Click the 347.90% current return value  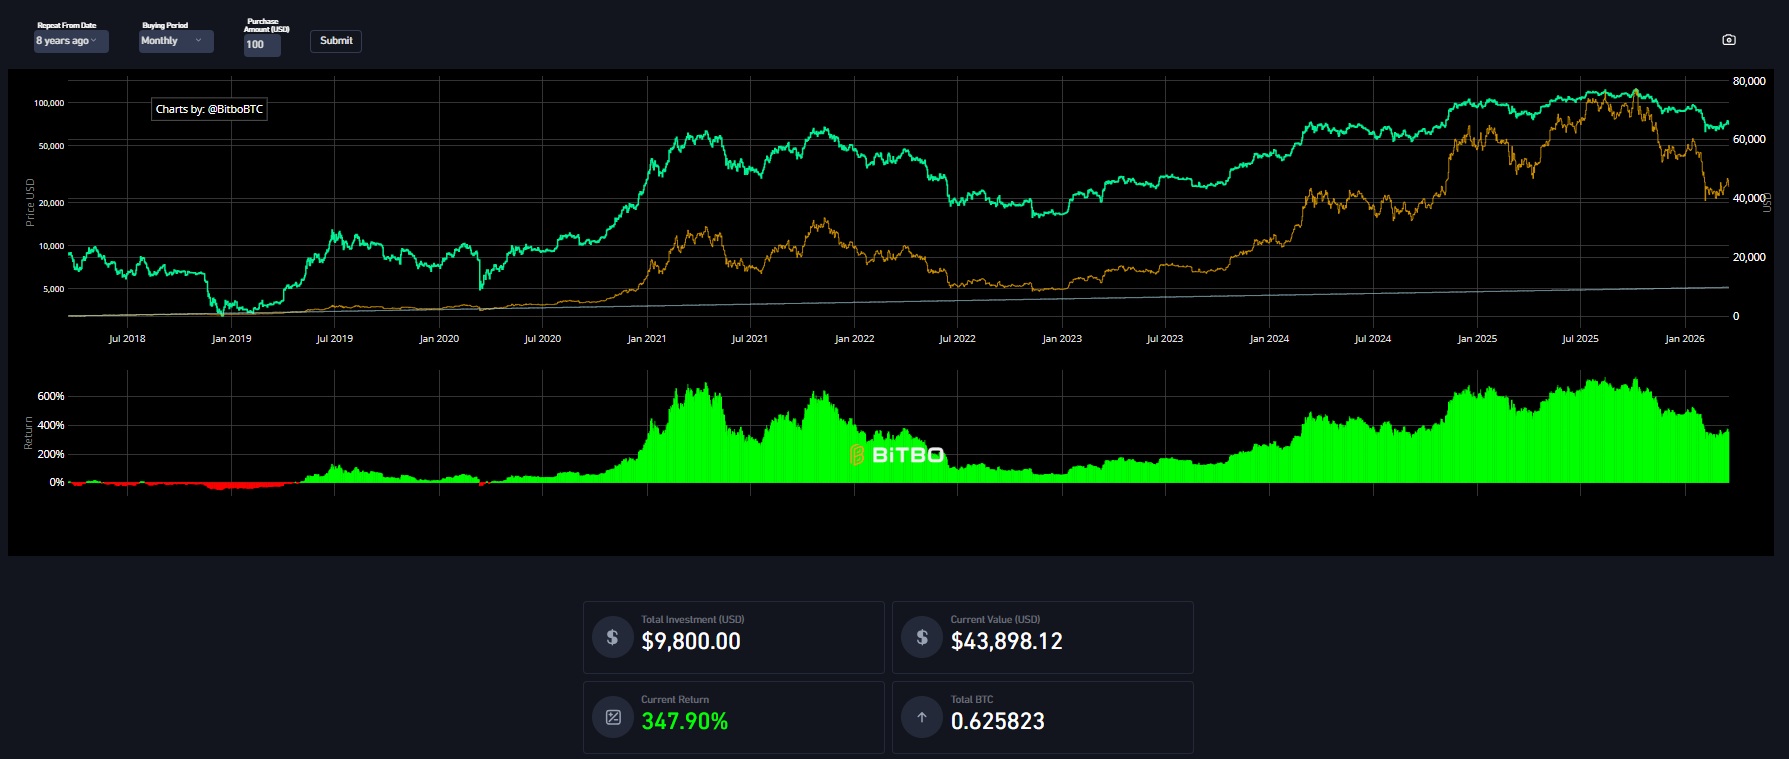click(x=684, y=721)
